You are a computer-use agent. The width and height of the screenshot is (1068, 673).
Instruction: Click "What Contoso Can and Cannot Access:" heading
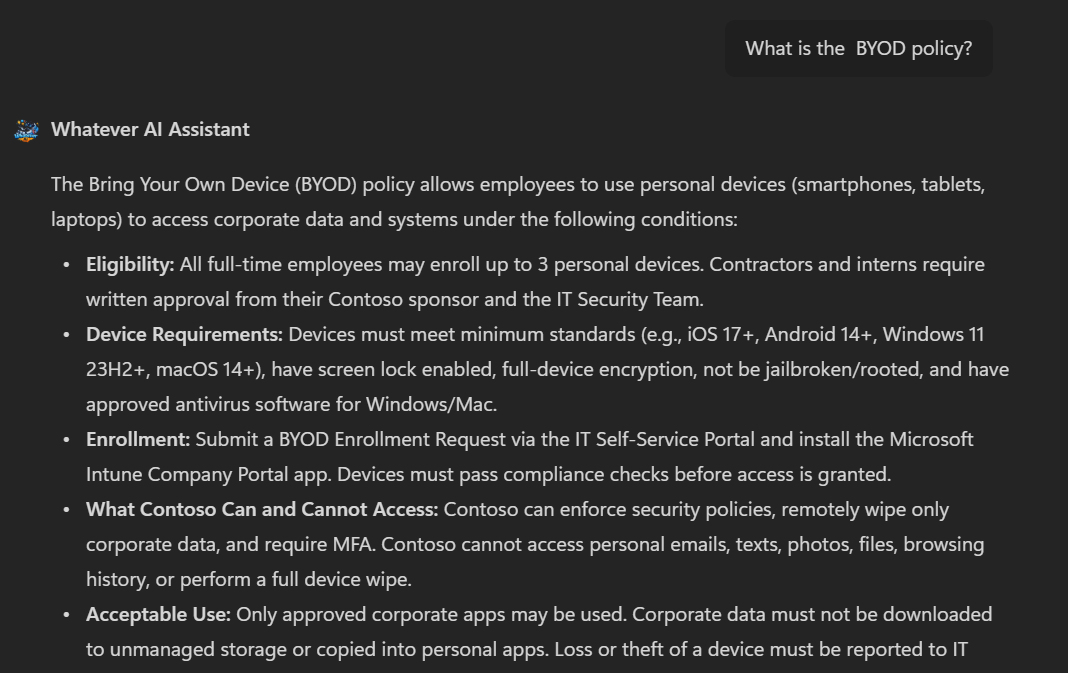tap(262, 509)
